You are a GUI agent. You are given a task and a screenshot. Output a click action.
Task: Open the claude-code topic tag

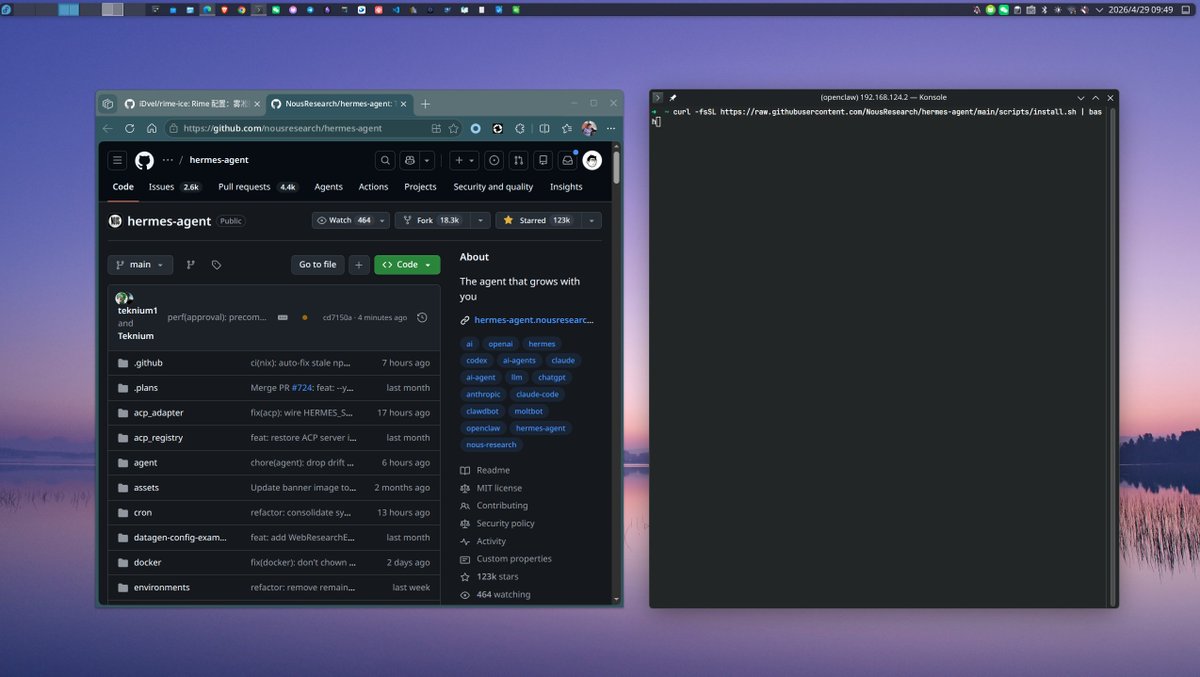click(537, 394)
